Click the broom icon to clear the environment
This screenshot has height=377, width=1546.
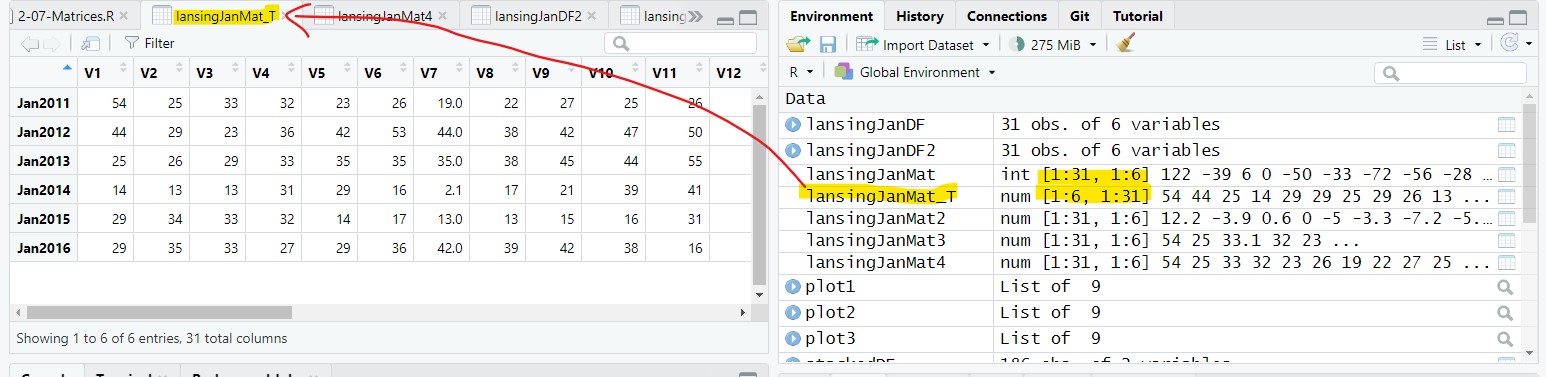[x=1126, y=44]
